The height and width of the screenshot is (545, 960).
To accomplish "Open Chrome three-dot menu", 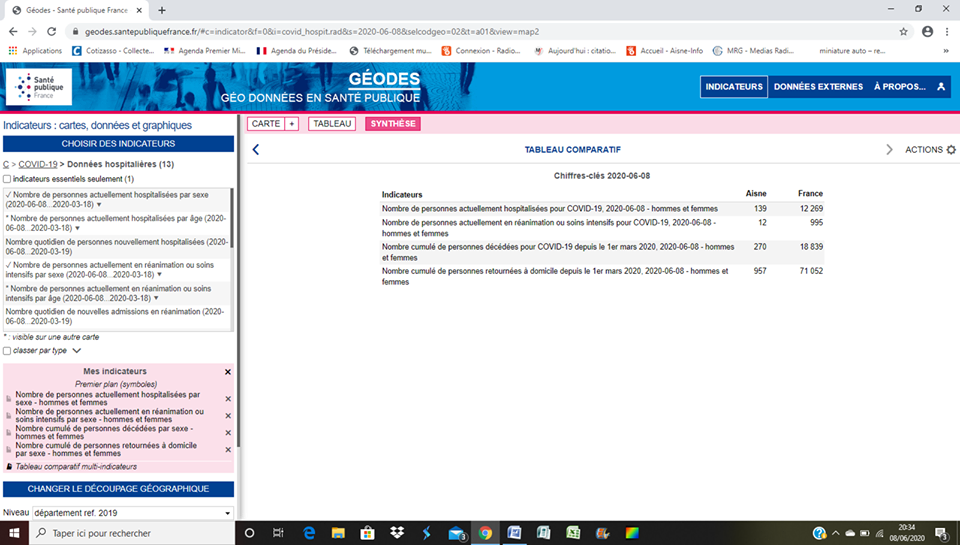I will pos(947,32).
